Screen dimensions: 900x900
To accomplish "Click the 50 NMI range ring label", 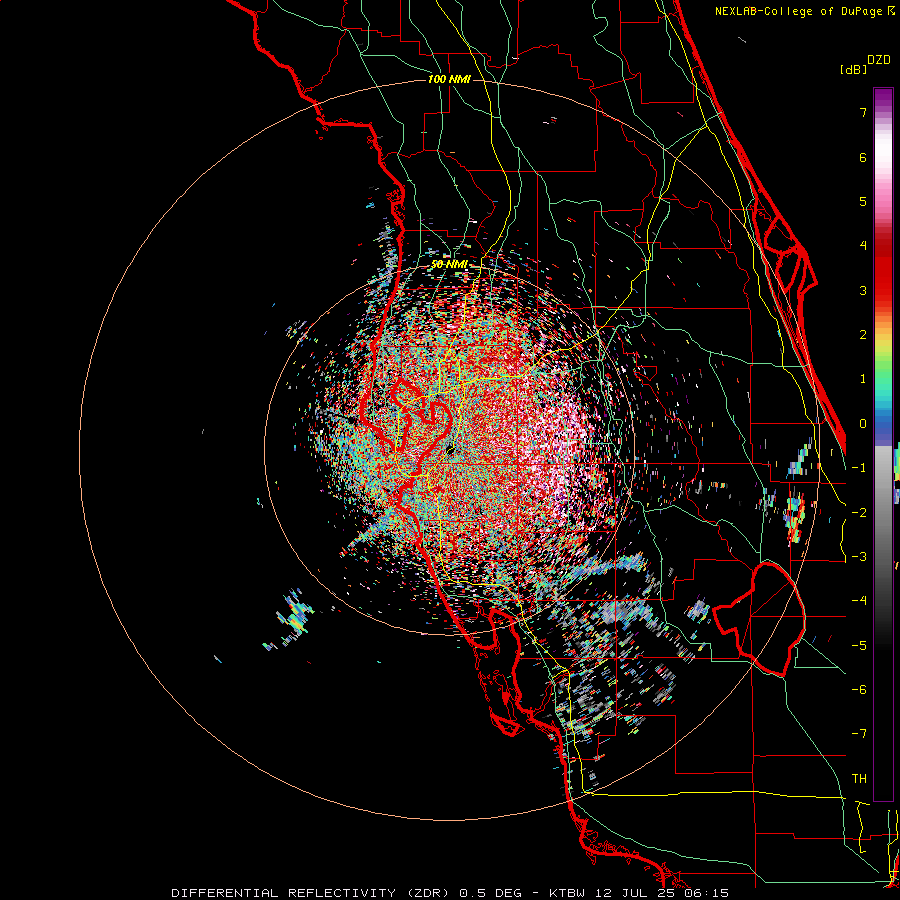I will [x=449, y=265].
